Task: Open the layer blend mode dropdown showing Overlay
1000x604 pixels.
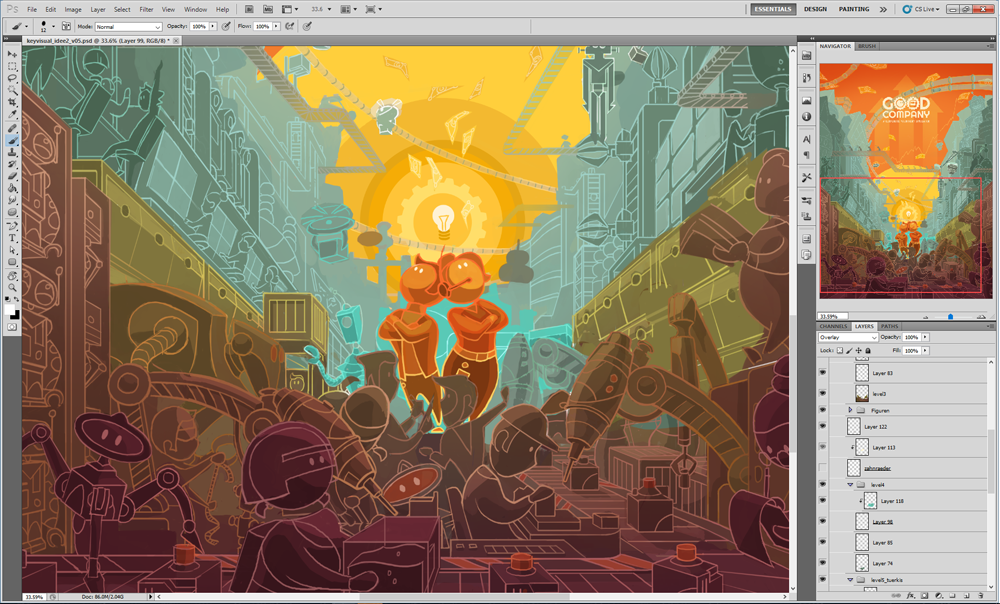Action: click(848, 337)
